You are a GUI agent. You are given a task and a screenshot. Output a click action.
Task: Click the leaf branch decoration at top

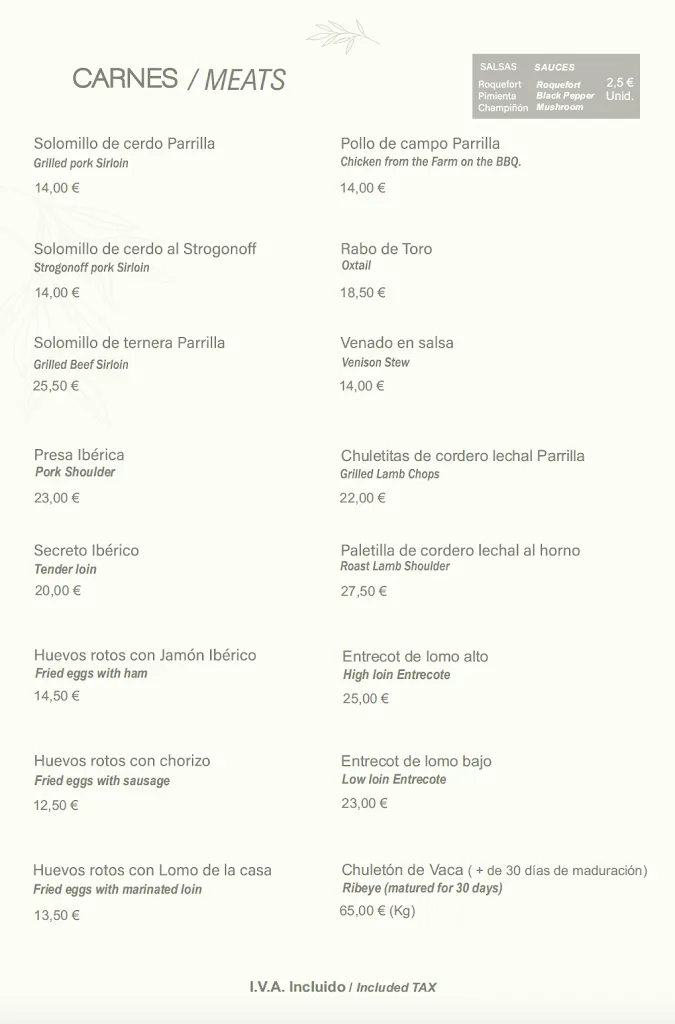343,35
